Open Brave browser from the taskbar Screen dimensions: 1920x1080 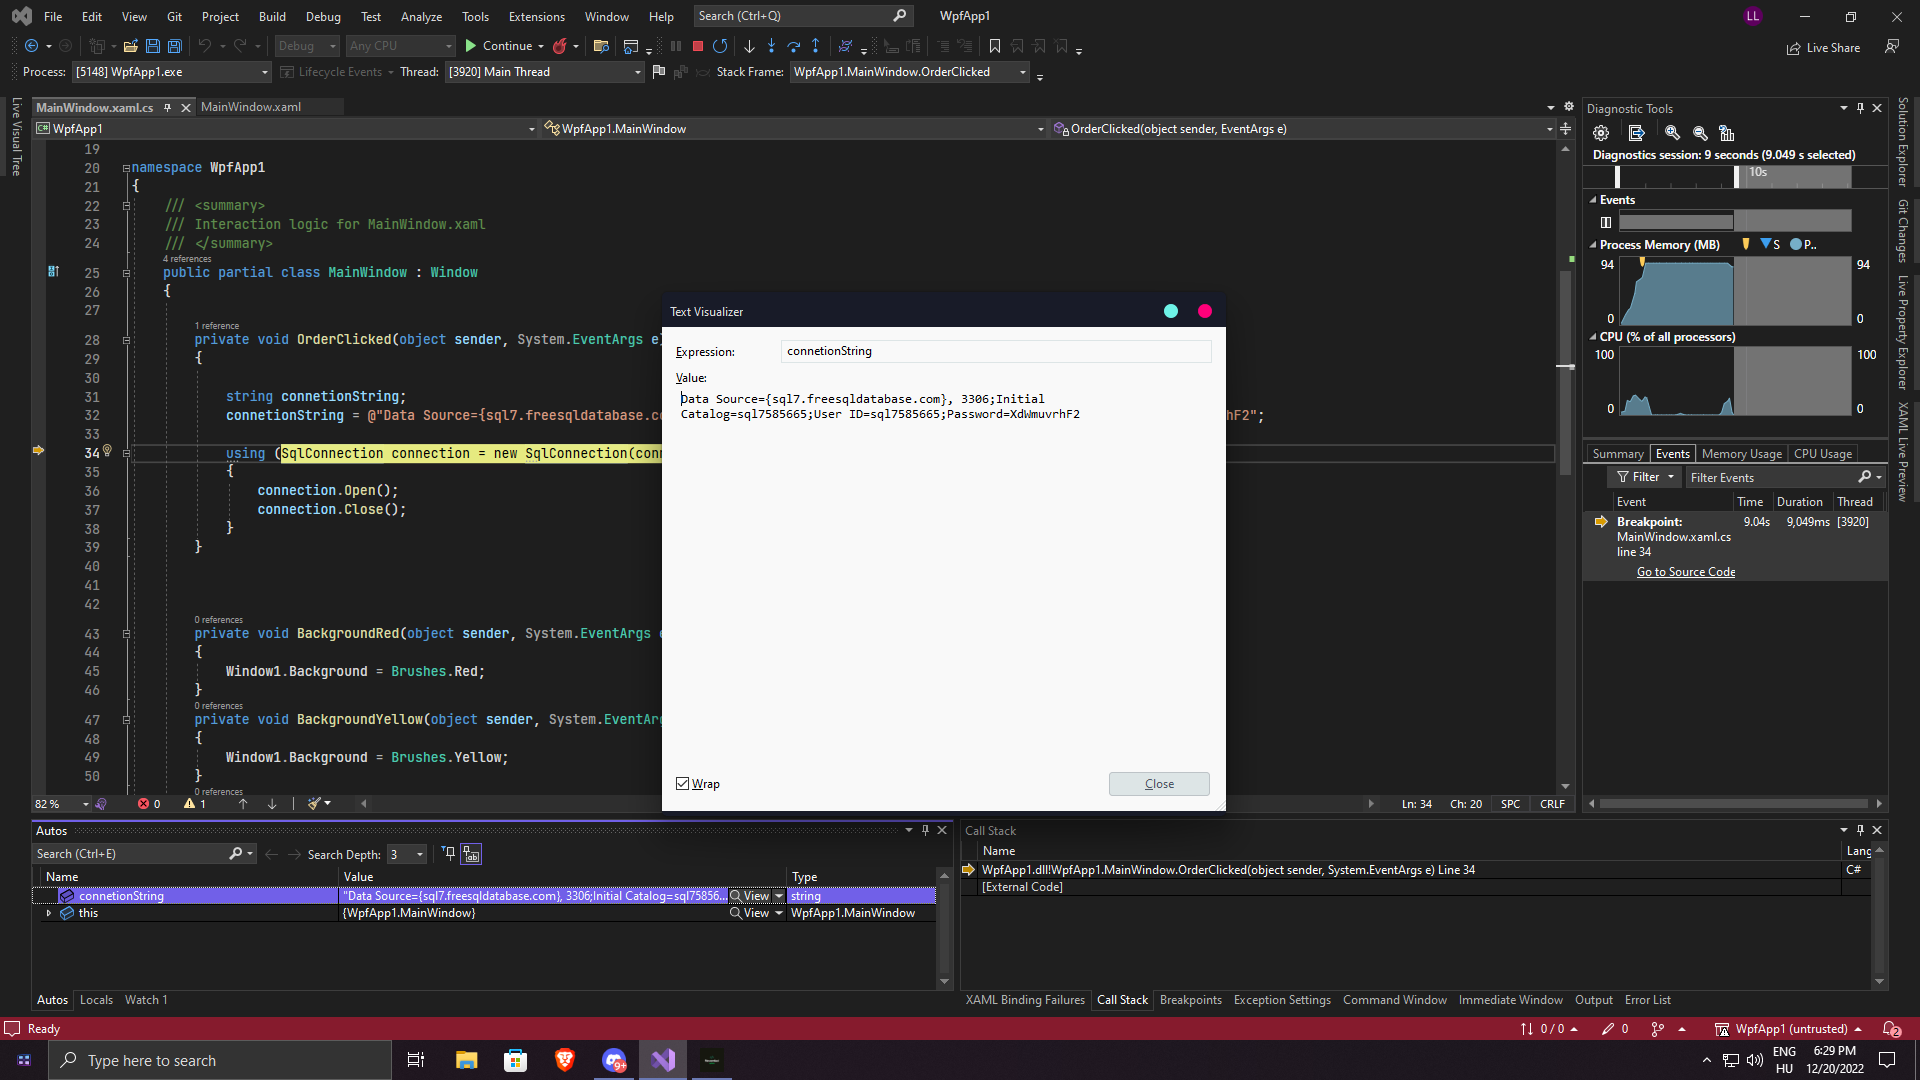[565, 1060]
